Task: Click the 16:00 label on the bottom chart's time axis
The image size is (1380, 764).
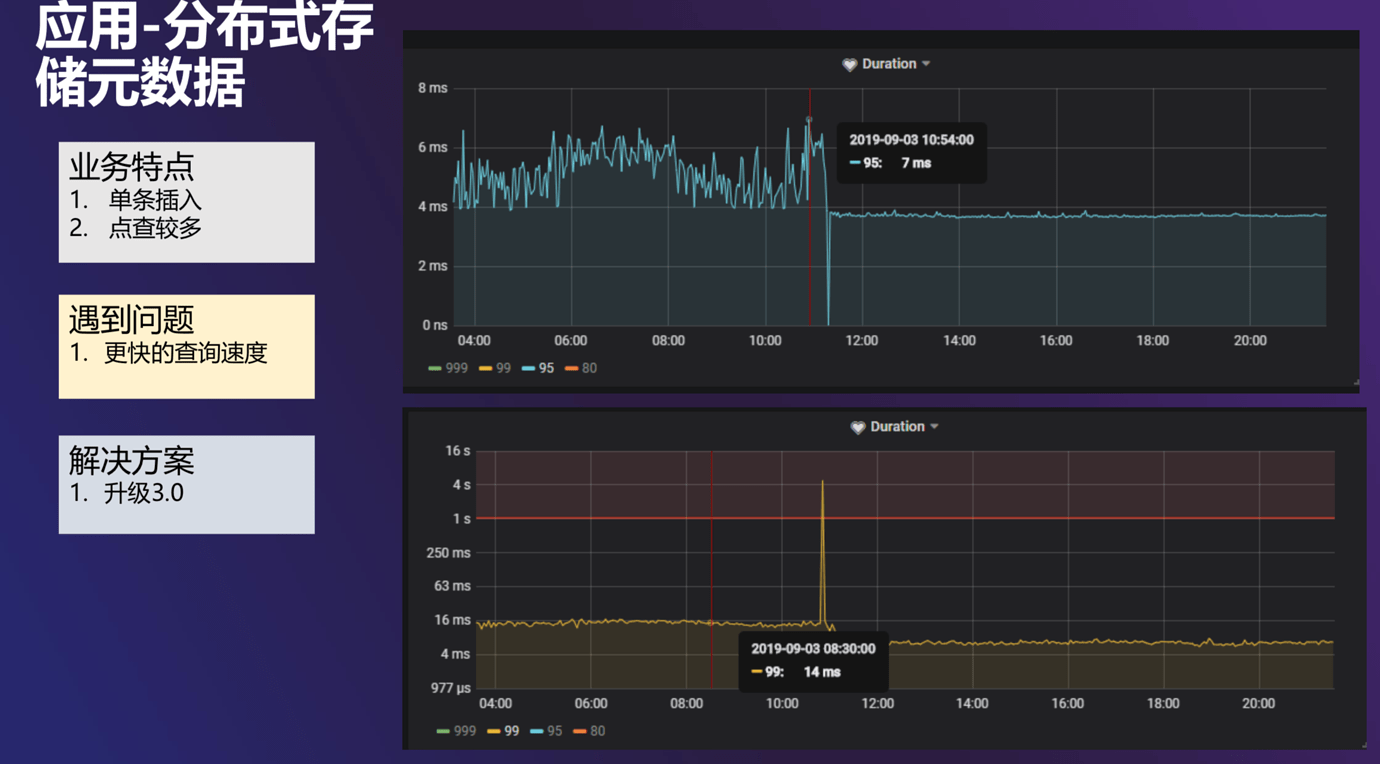Action: click(1067, 704)
